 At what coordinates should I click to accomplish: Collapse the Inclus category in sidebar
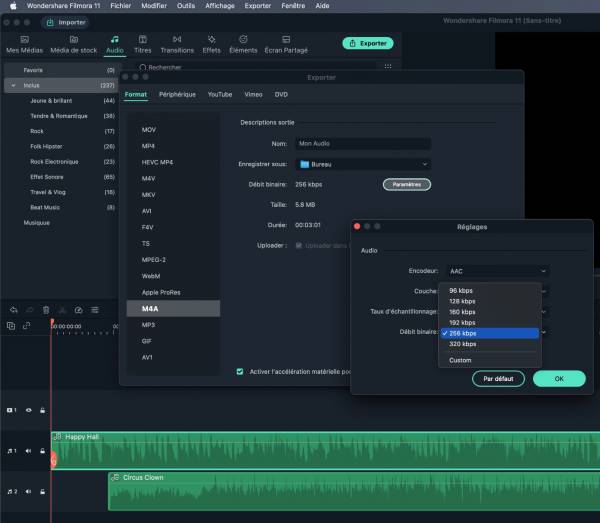click(12, 86)
